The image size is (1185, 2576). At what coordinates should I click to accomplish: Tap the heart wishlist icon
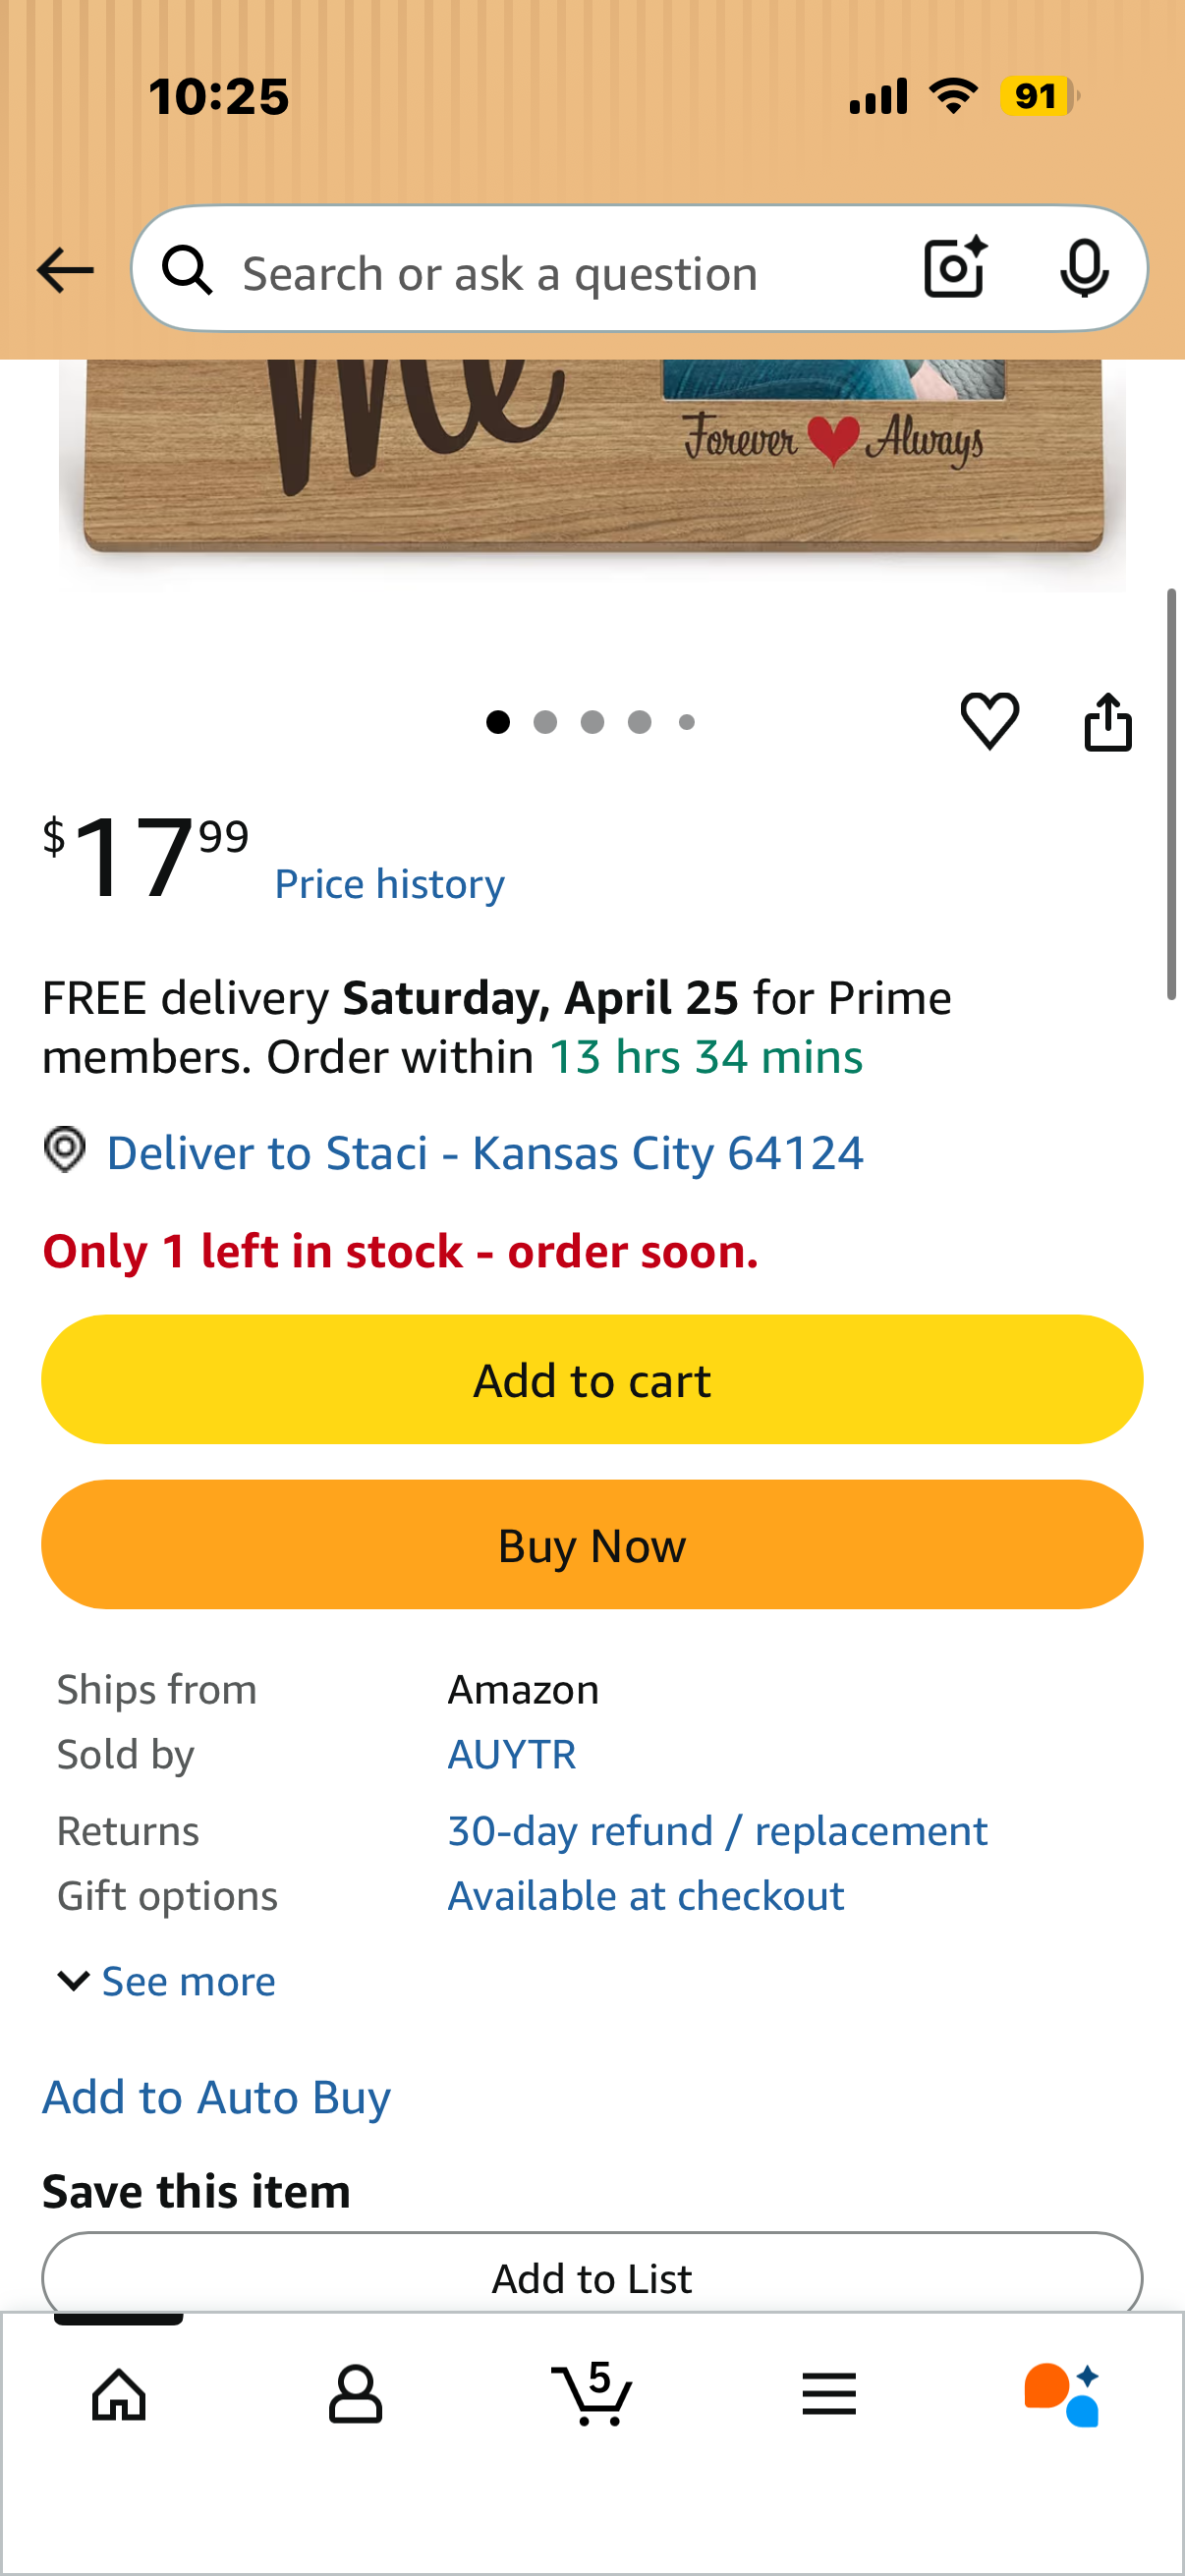pos(989,720)
